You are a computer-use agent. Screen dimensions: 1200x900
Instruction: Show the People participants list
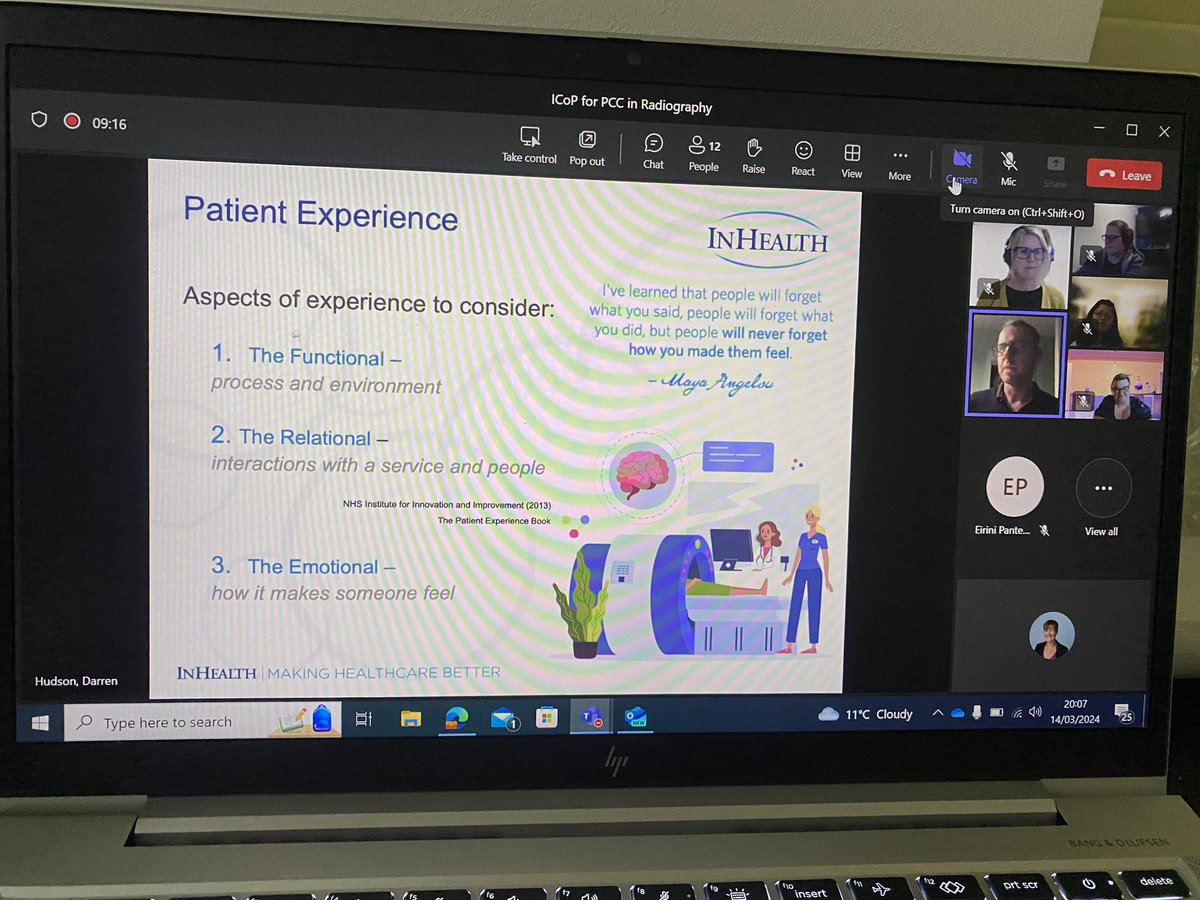coord(704,154)
